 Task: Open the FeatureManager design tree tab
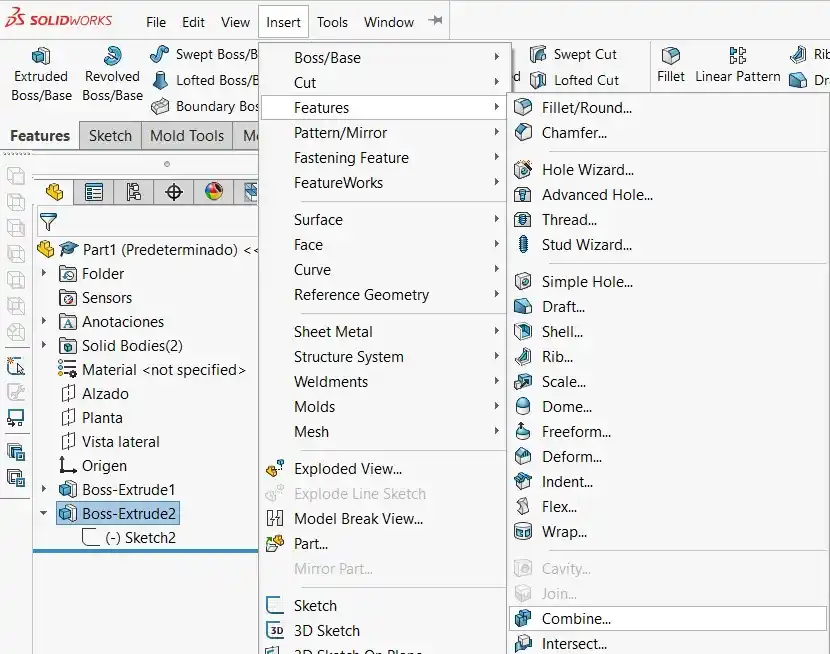tap(54, 192)
